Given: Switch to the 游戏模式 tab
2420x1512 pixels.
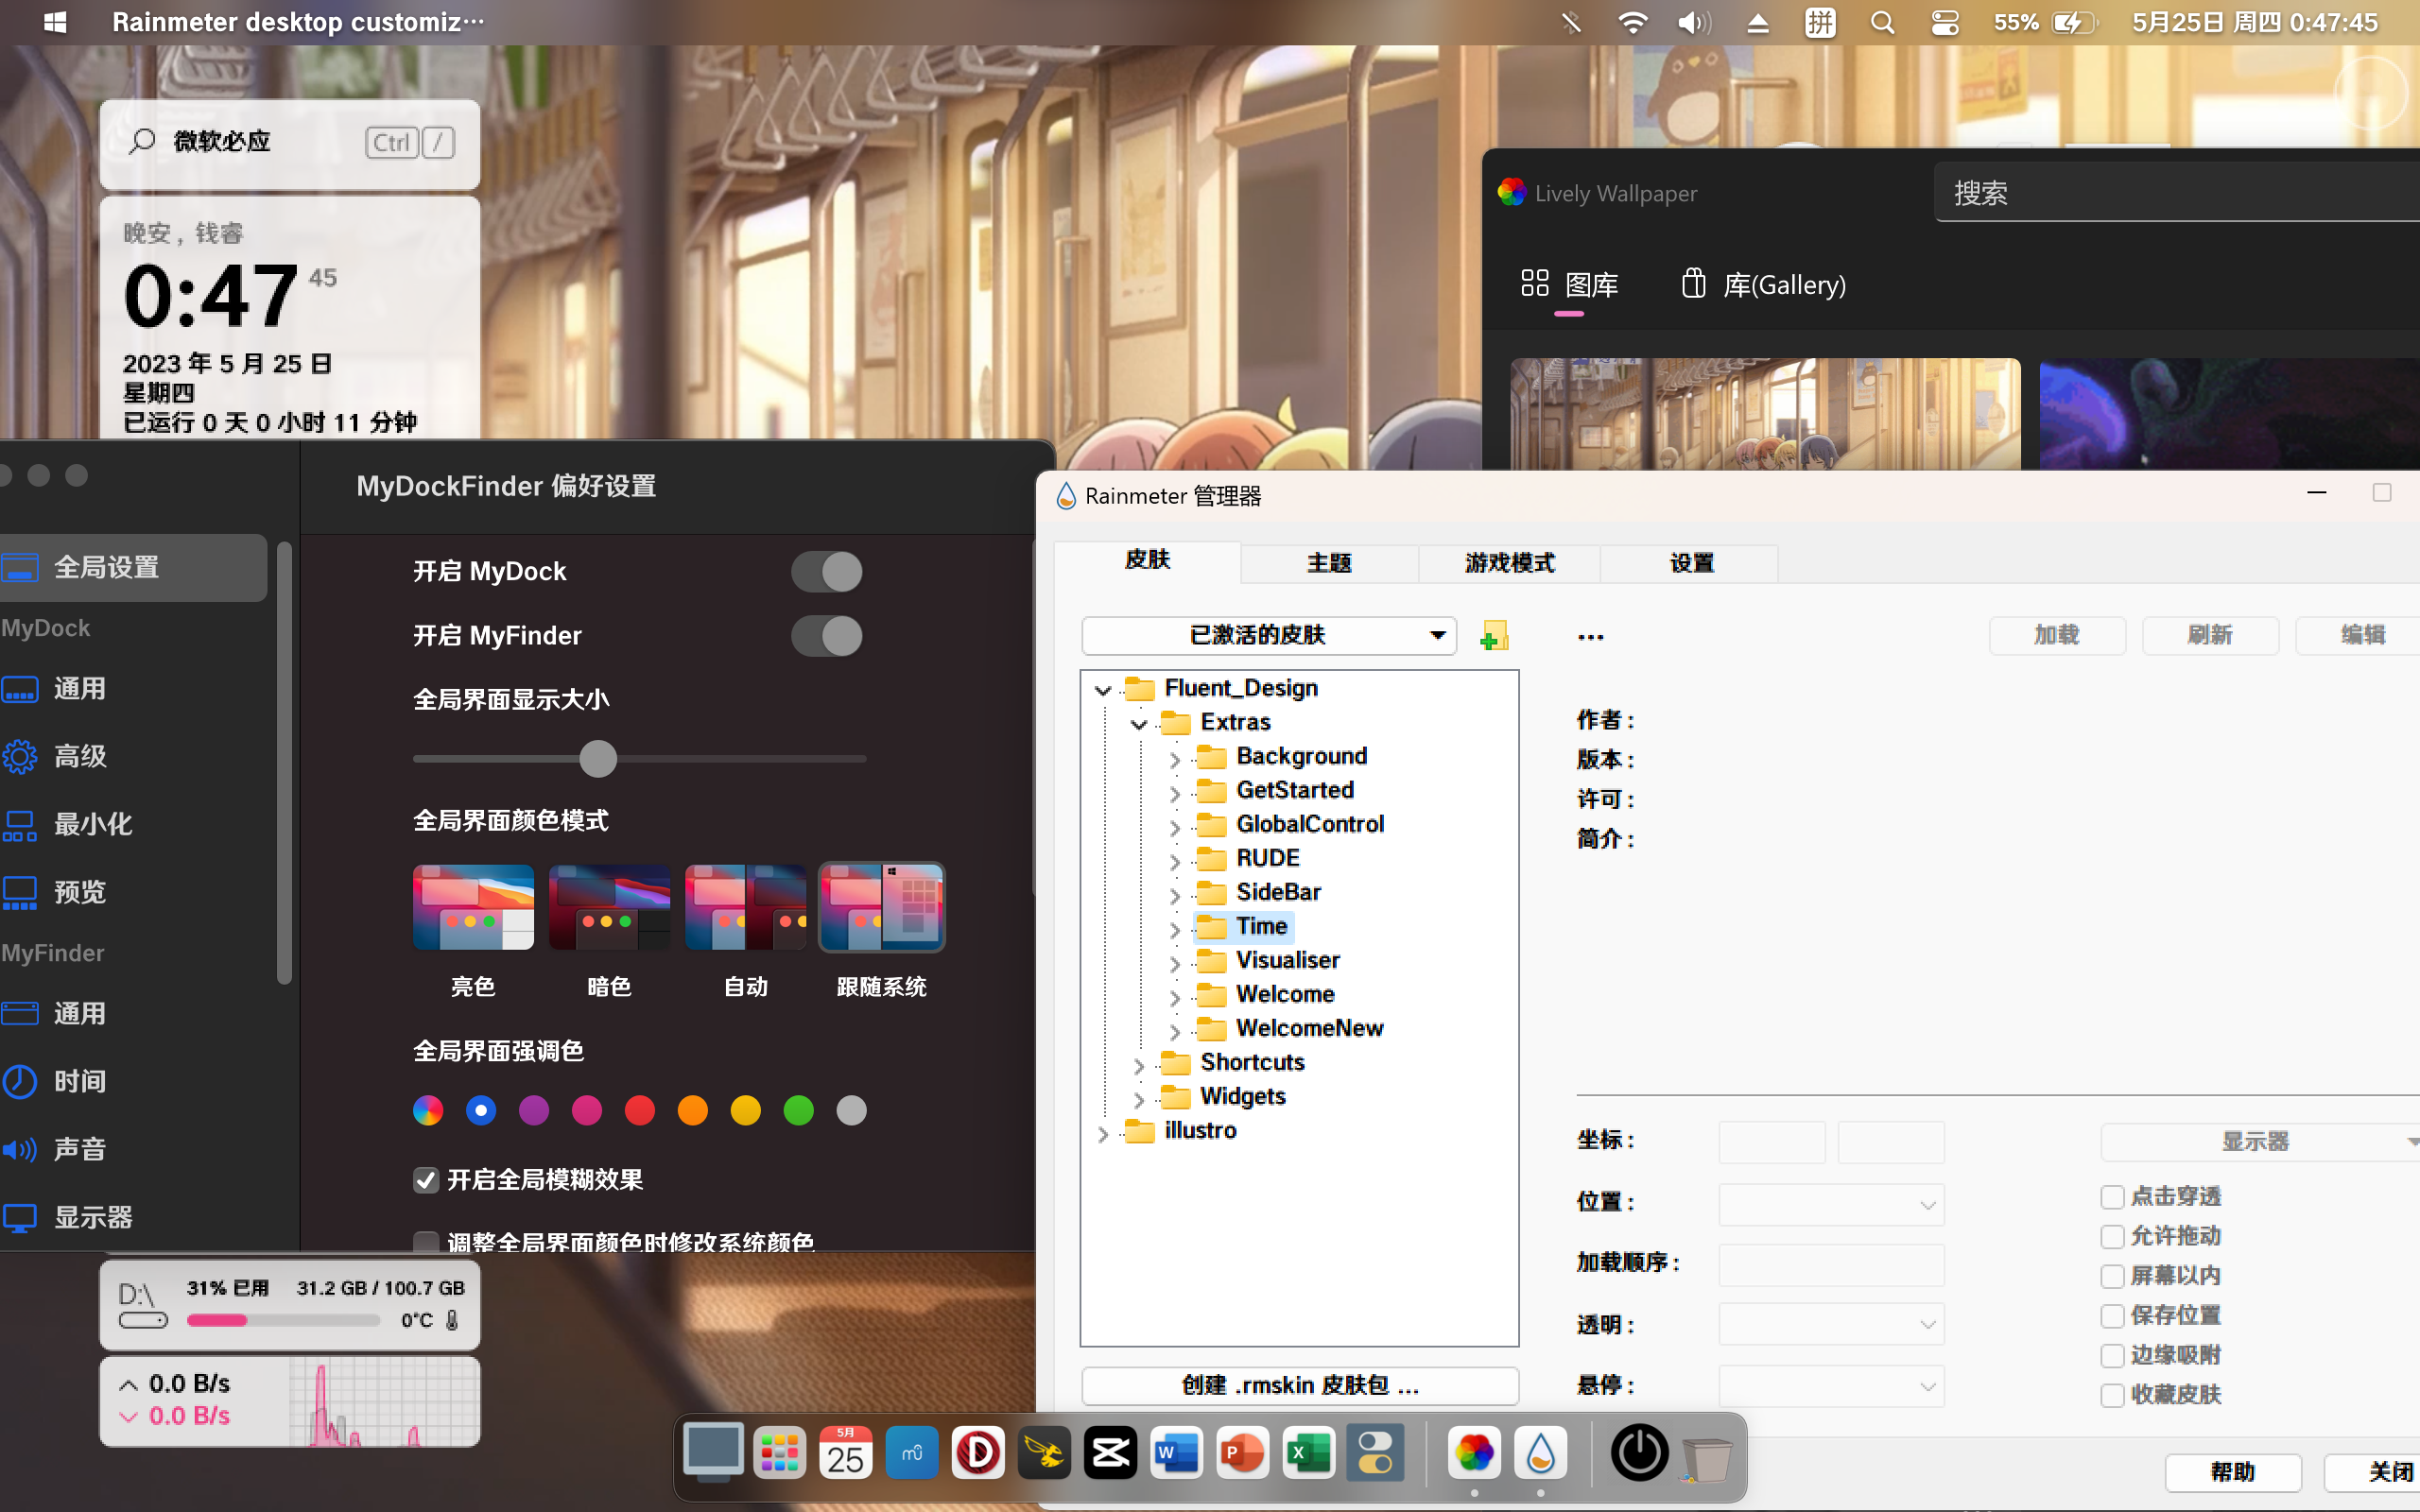Looking at the screenshot, I should pyautogui.click(x=1509, y=563).
